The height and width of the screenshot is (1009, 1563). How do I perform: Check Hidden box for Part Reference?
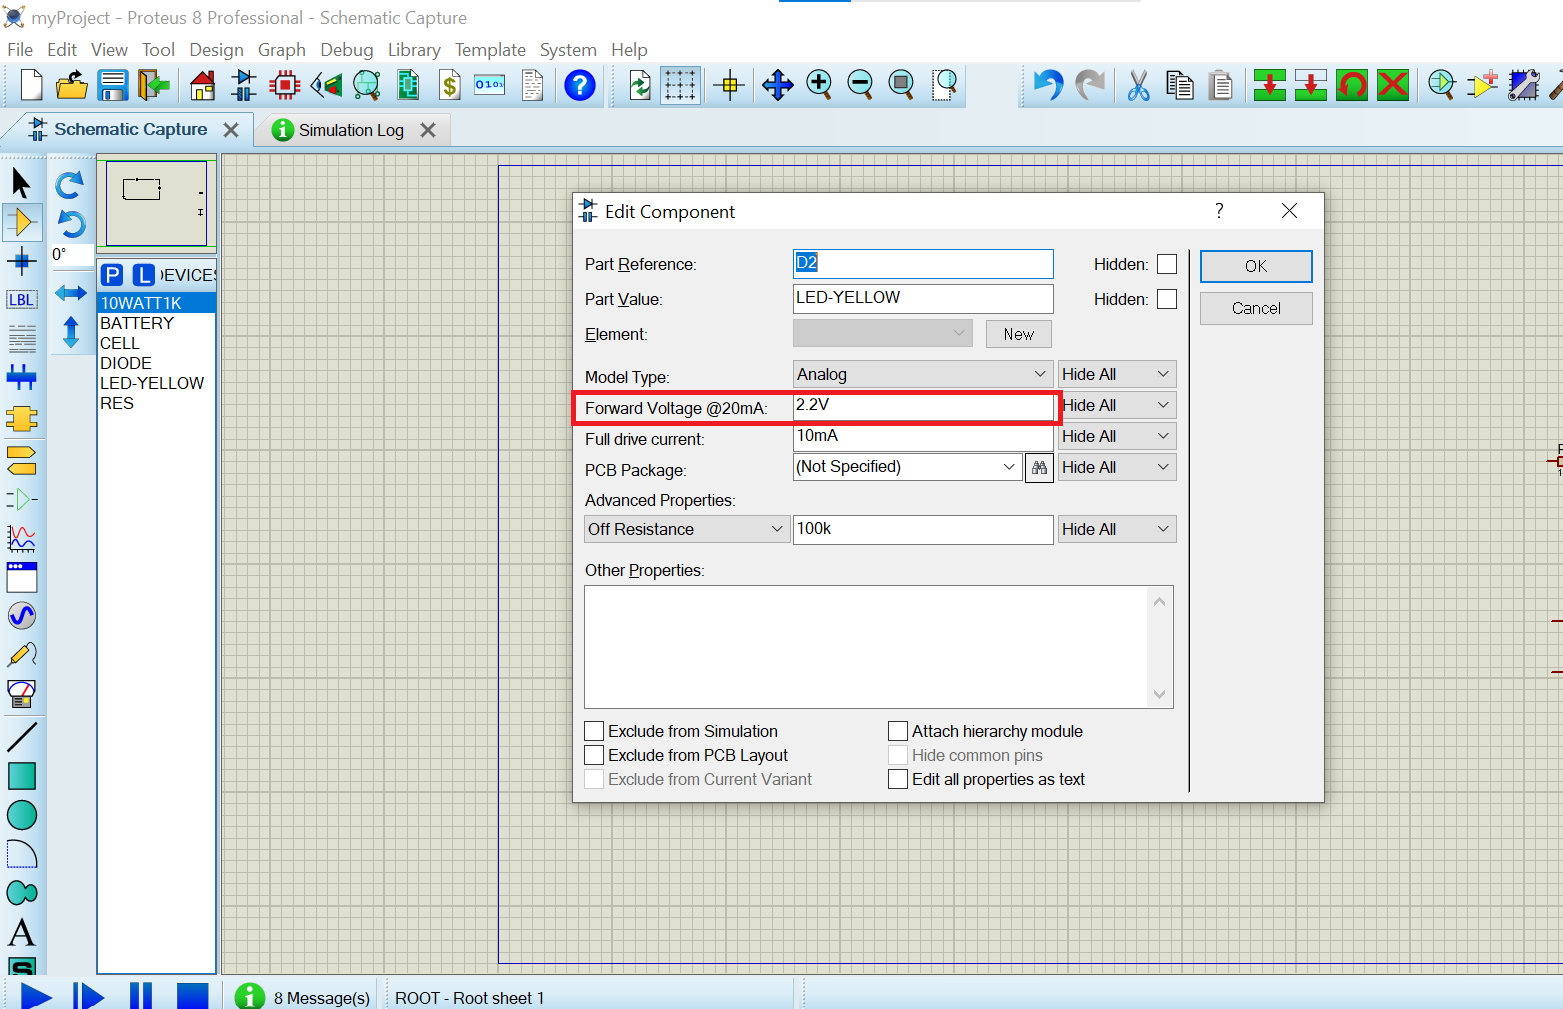(x=1166, y=264)
